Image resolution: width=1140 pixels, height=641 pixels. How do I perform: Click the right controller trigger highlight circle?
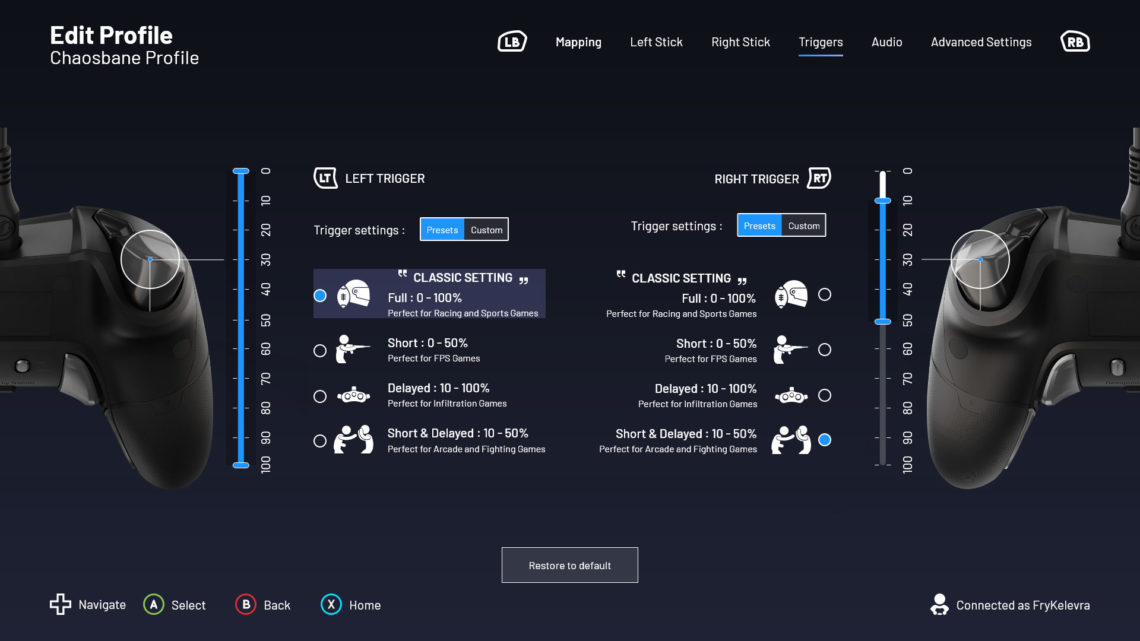point(980,259)
